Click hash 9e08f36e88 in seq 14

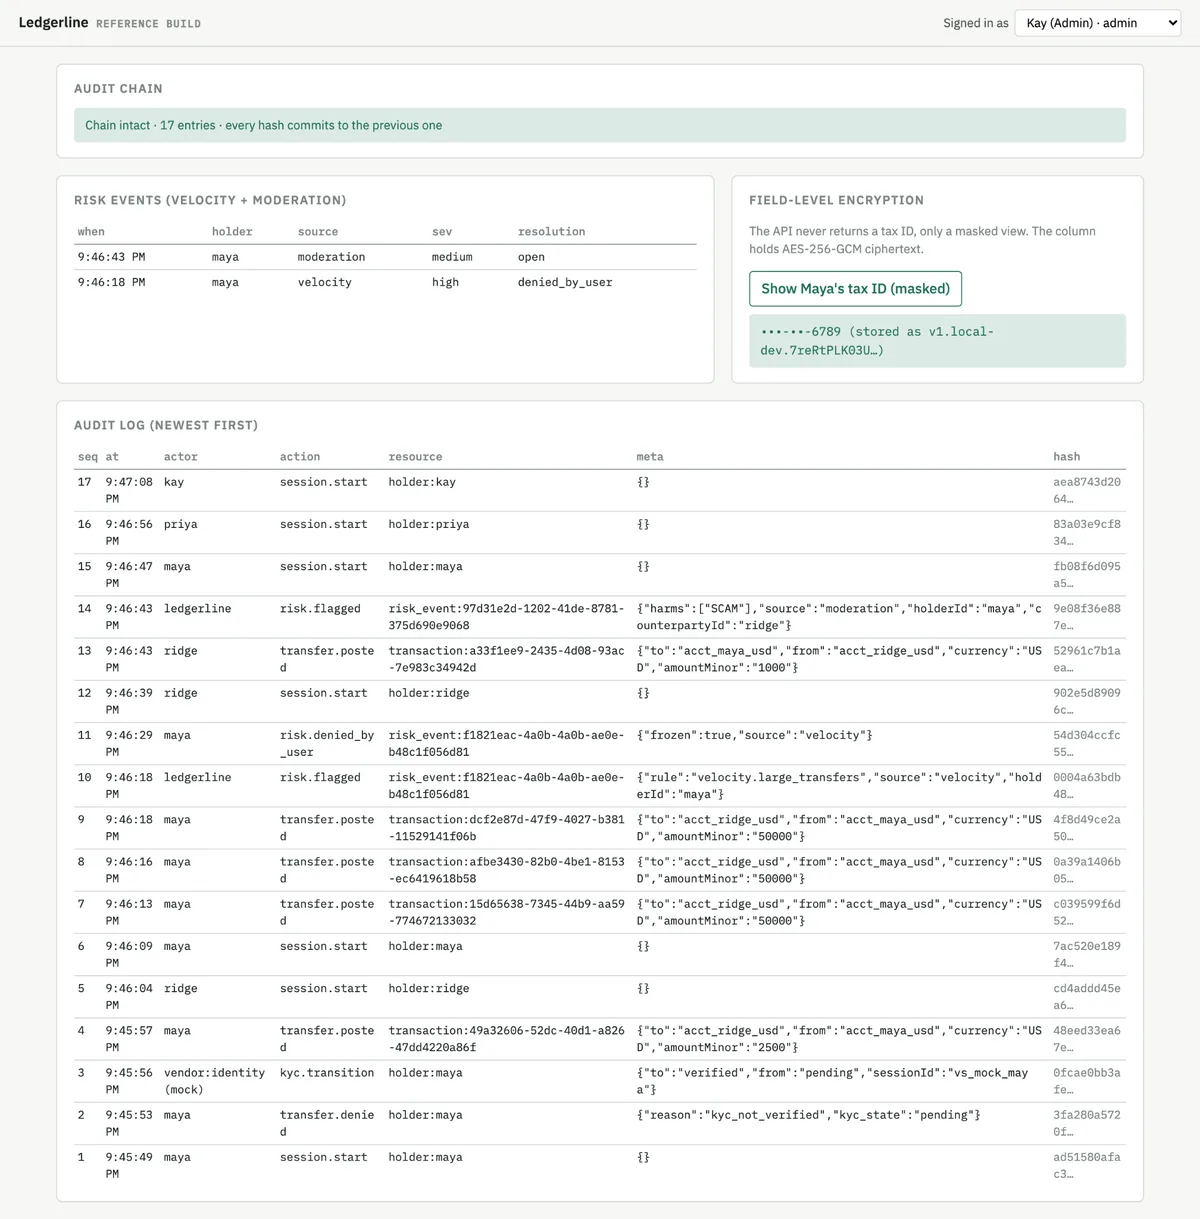(1087, 617)
